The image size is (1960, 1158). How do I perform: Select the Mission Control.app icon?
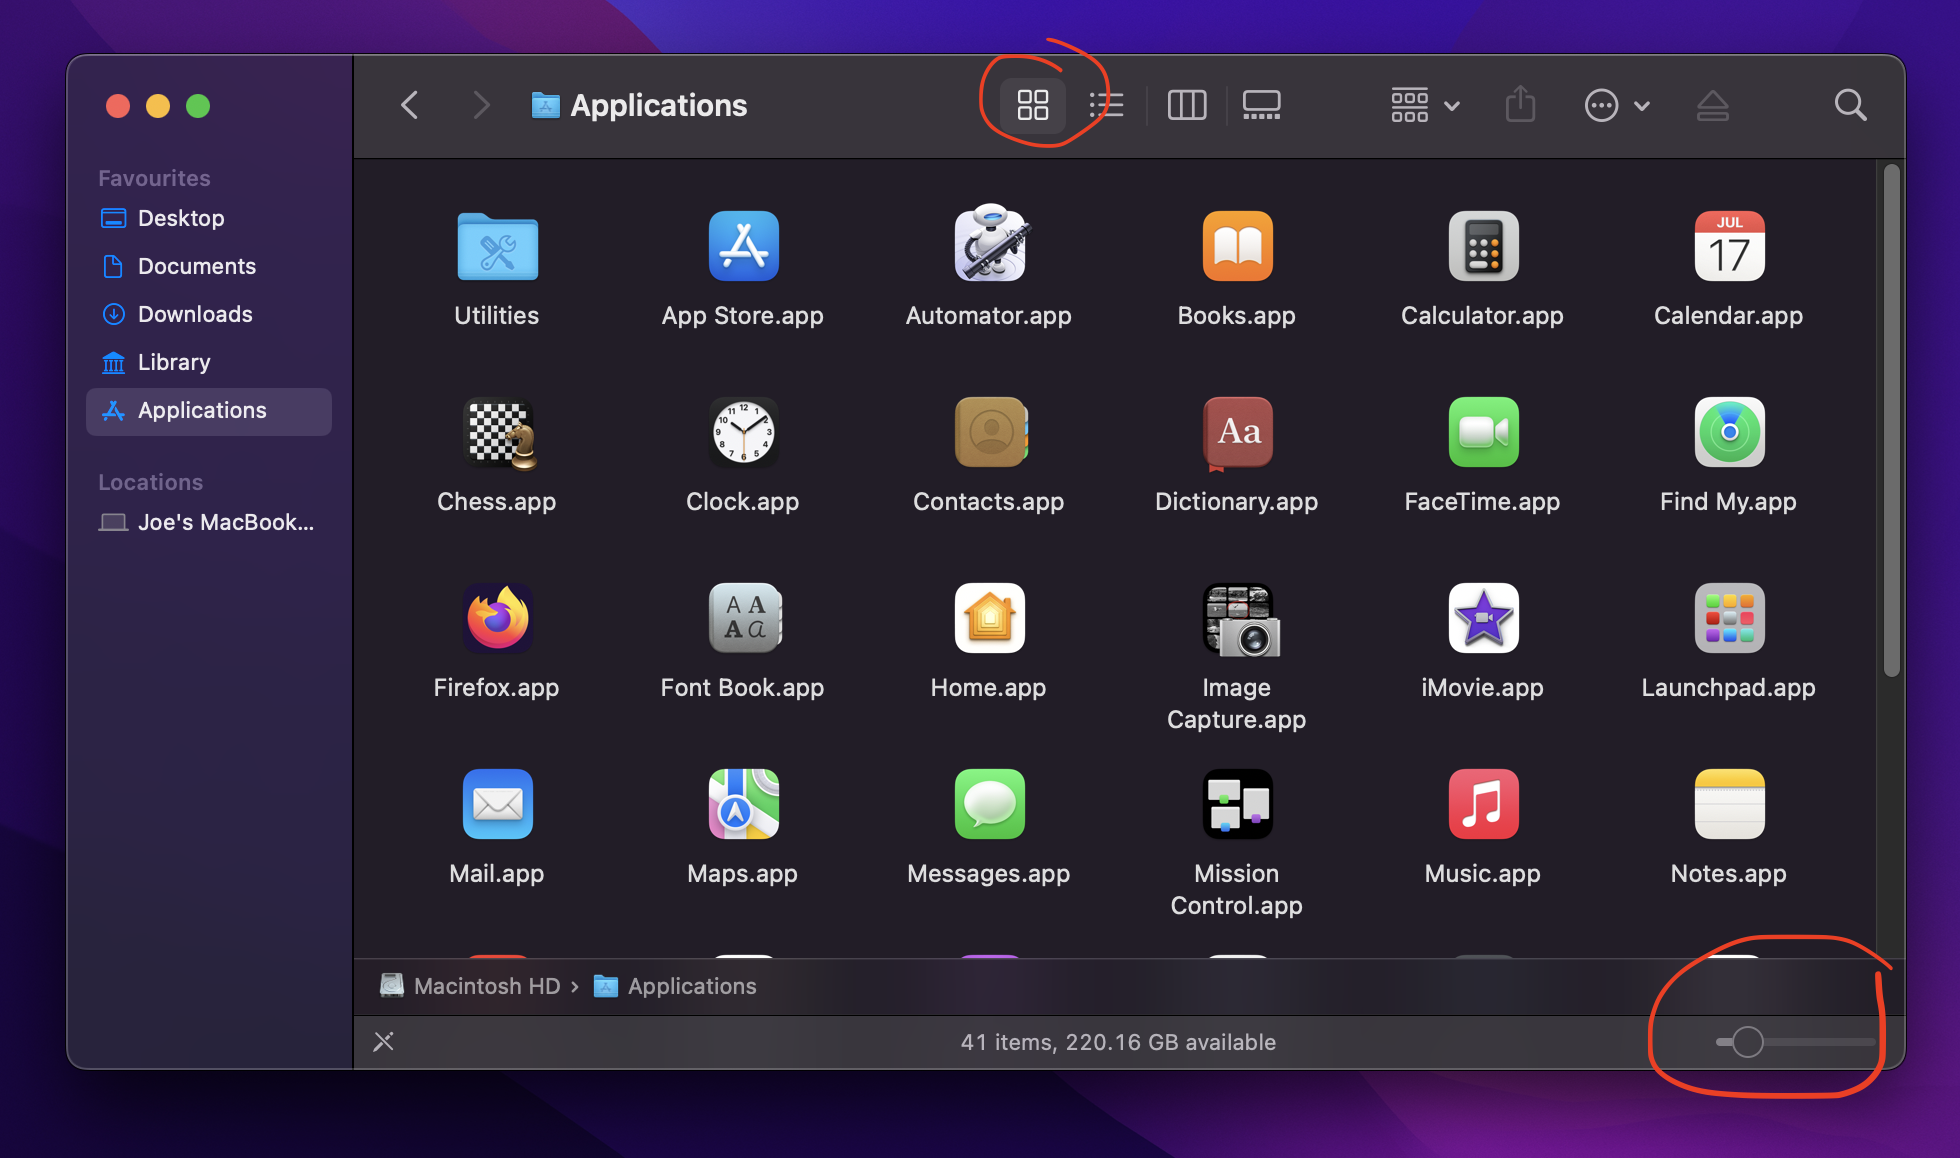(1236, 804)
